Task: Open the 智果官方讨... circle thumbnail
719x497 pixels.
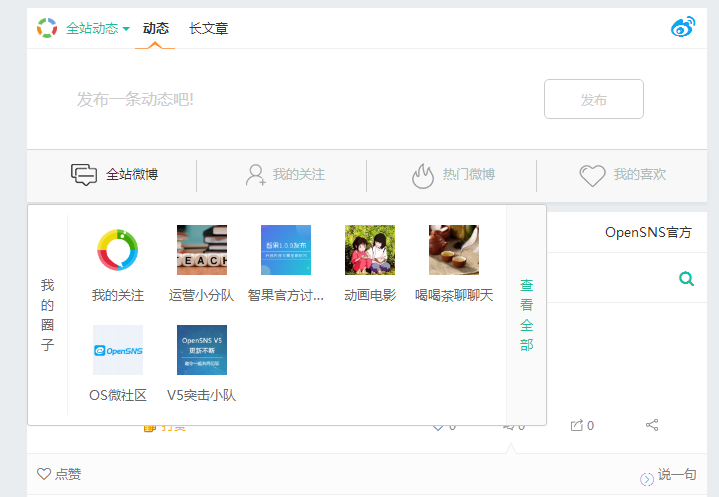Action: point(286,250)
